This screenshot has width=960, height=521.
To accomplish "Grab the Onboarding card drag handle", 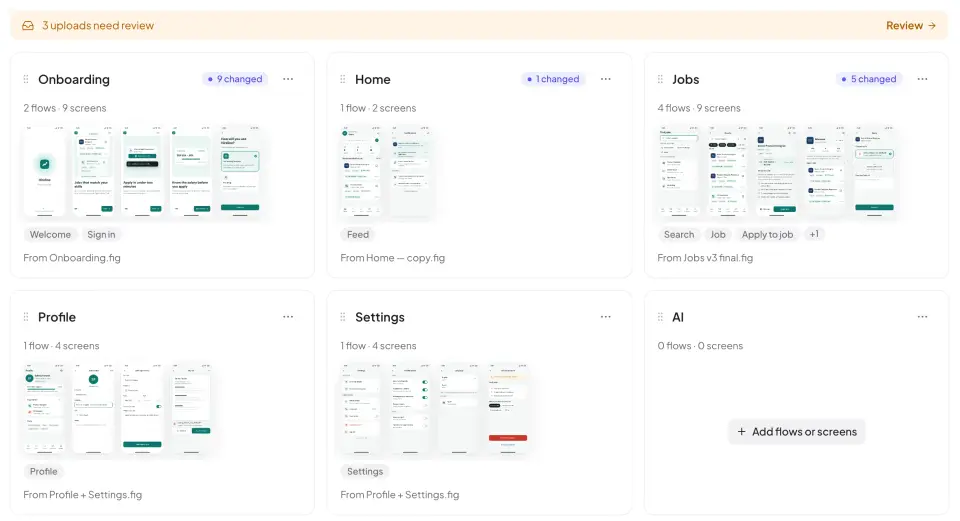I will [x=26, y=79].
